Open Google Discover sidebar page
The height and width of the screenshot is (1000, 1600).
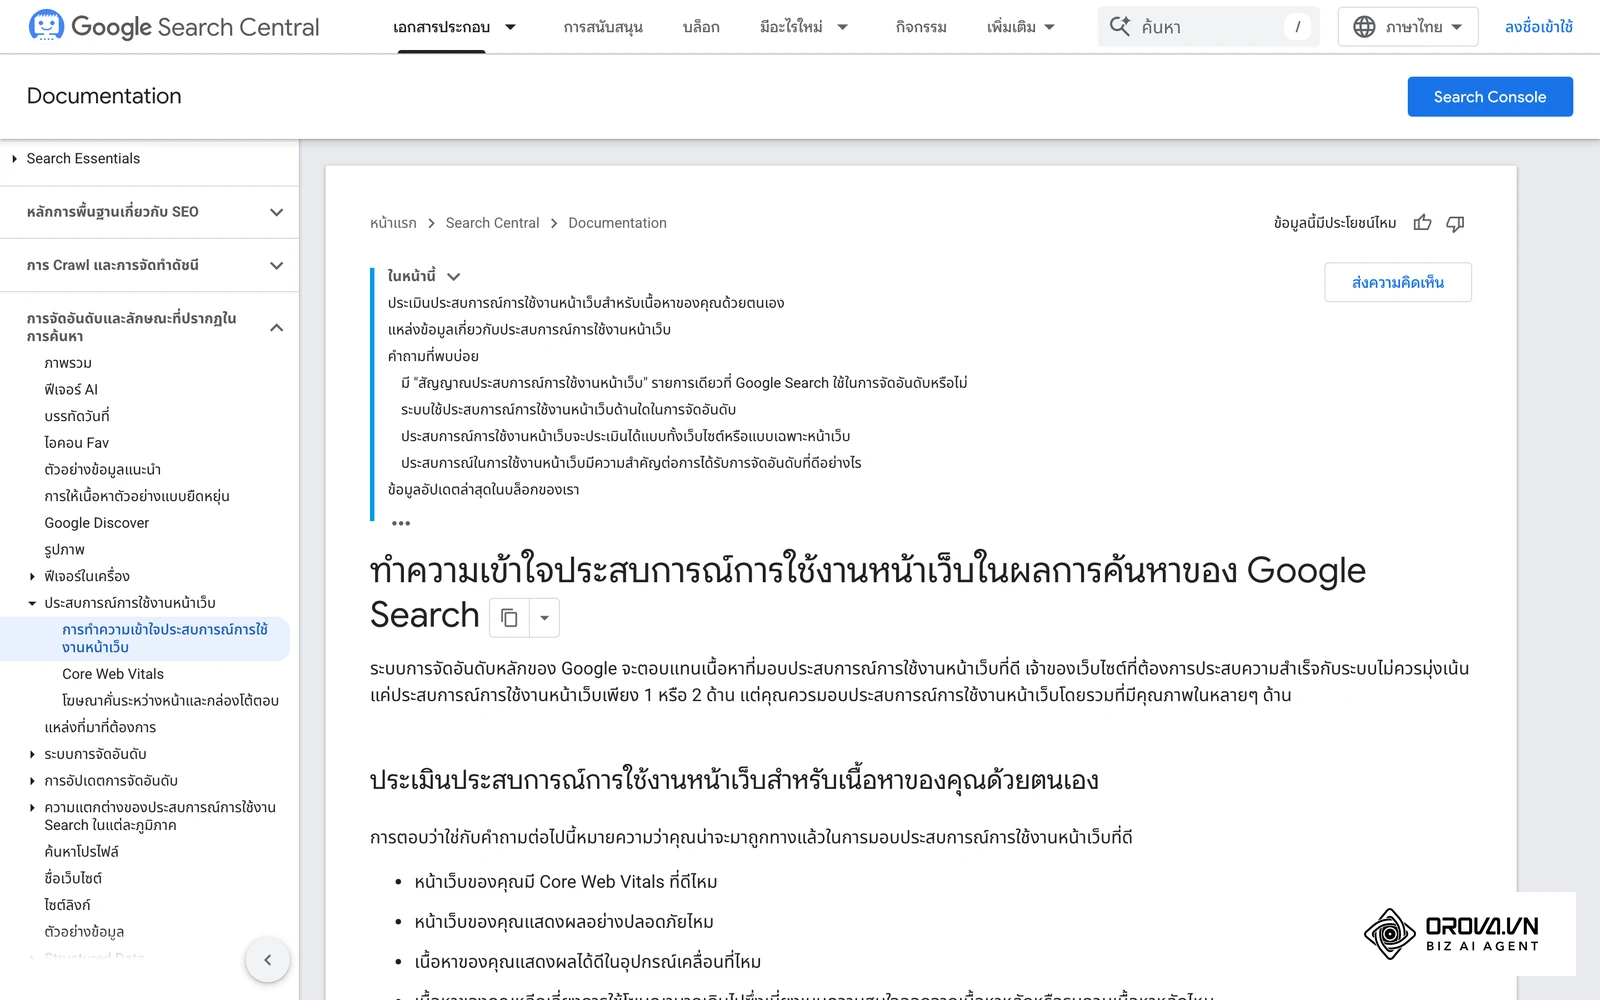[97, 523]
